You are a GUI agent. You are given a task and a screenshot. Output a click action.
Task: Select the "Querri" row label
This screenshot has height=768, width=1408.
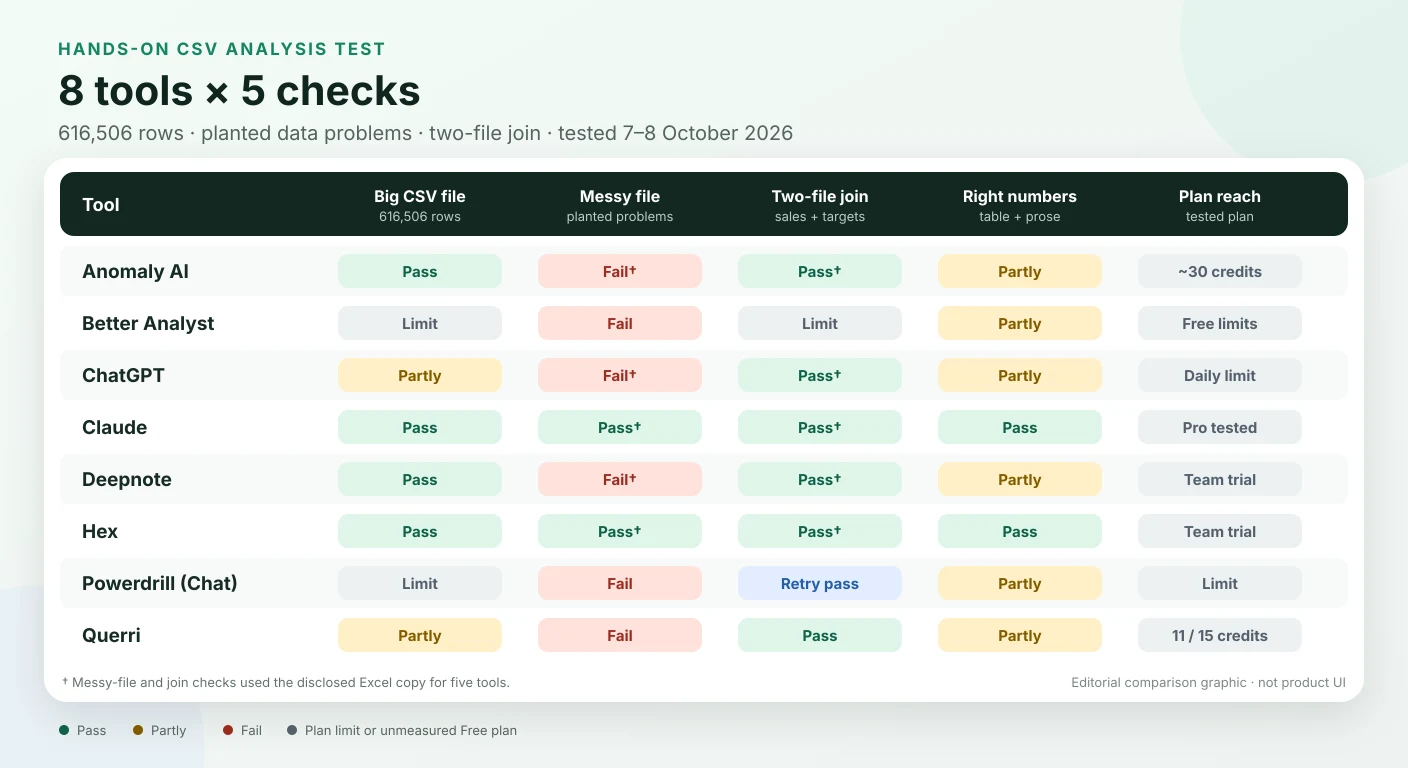(111, 636)
